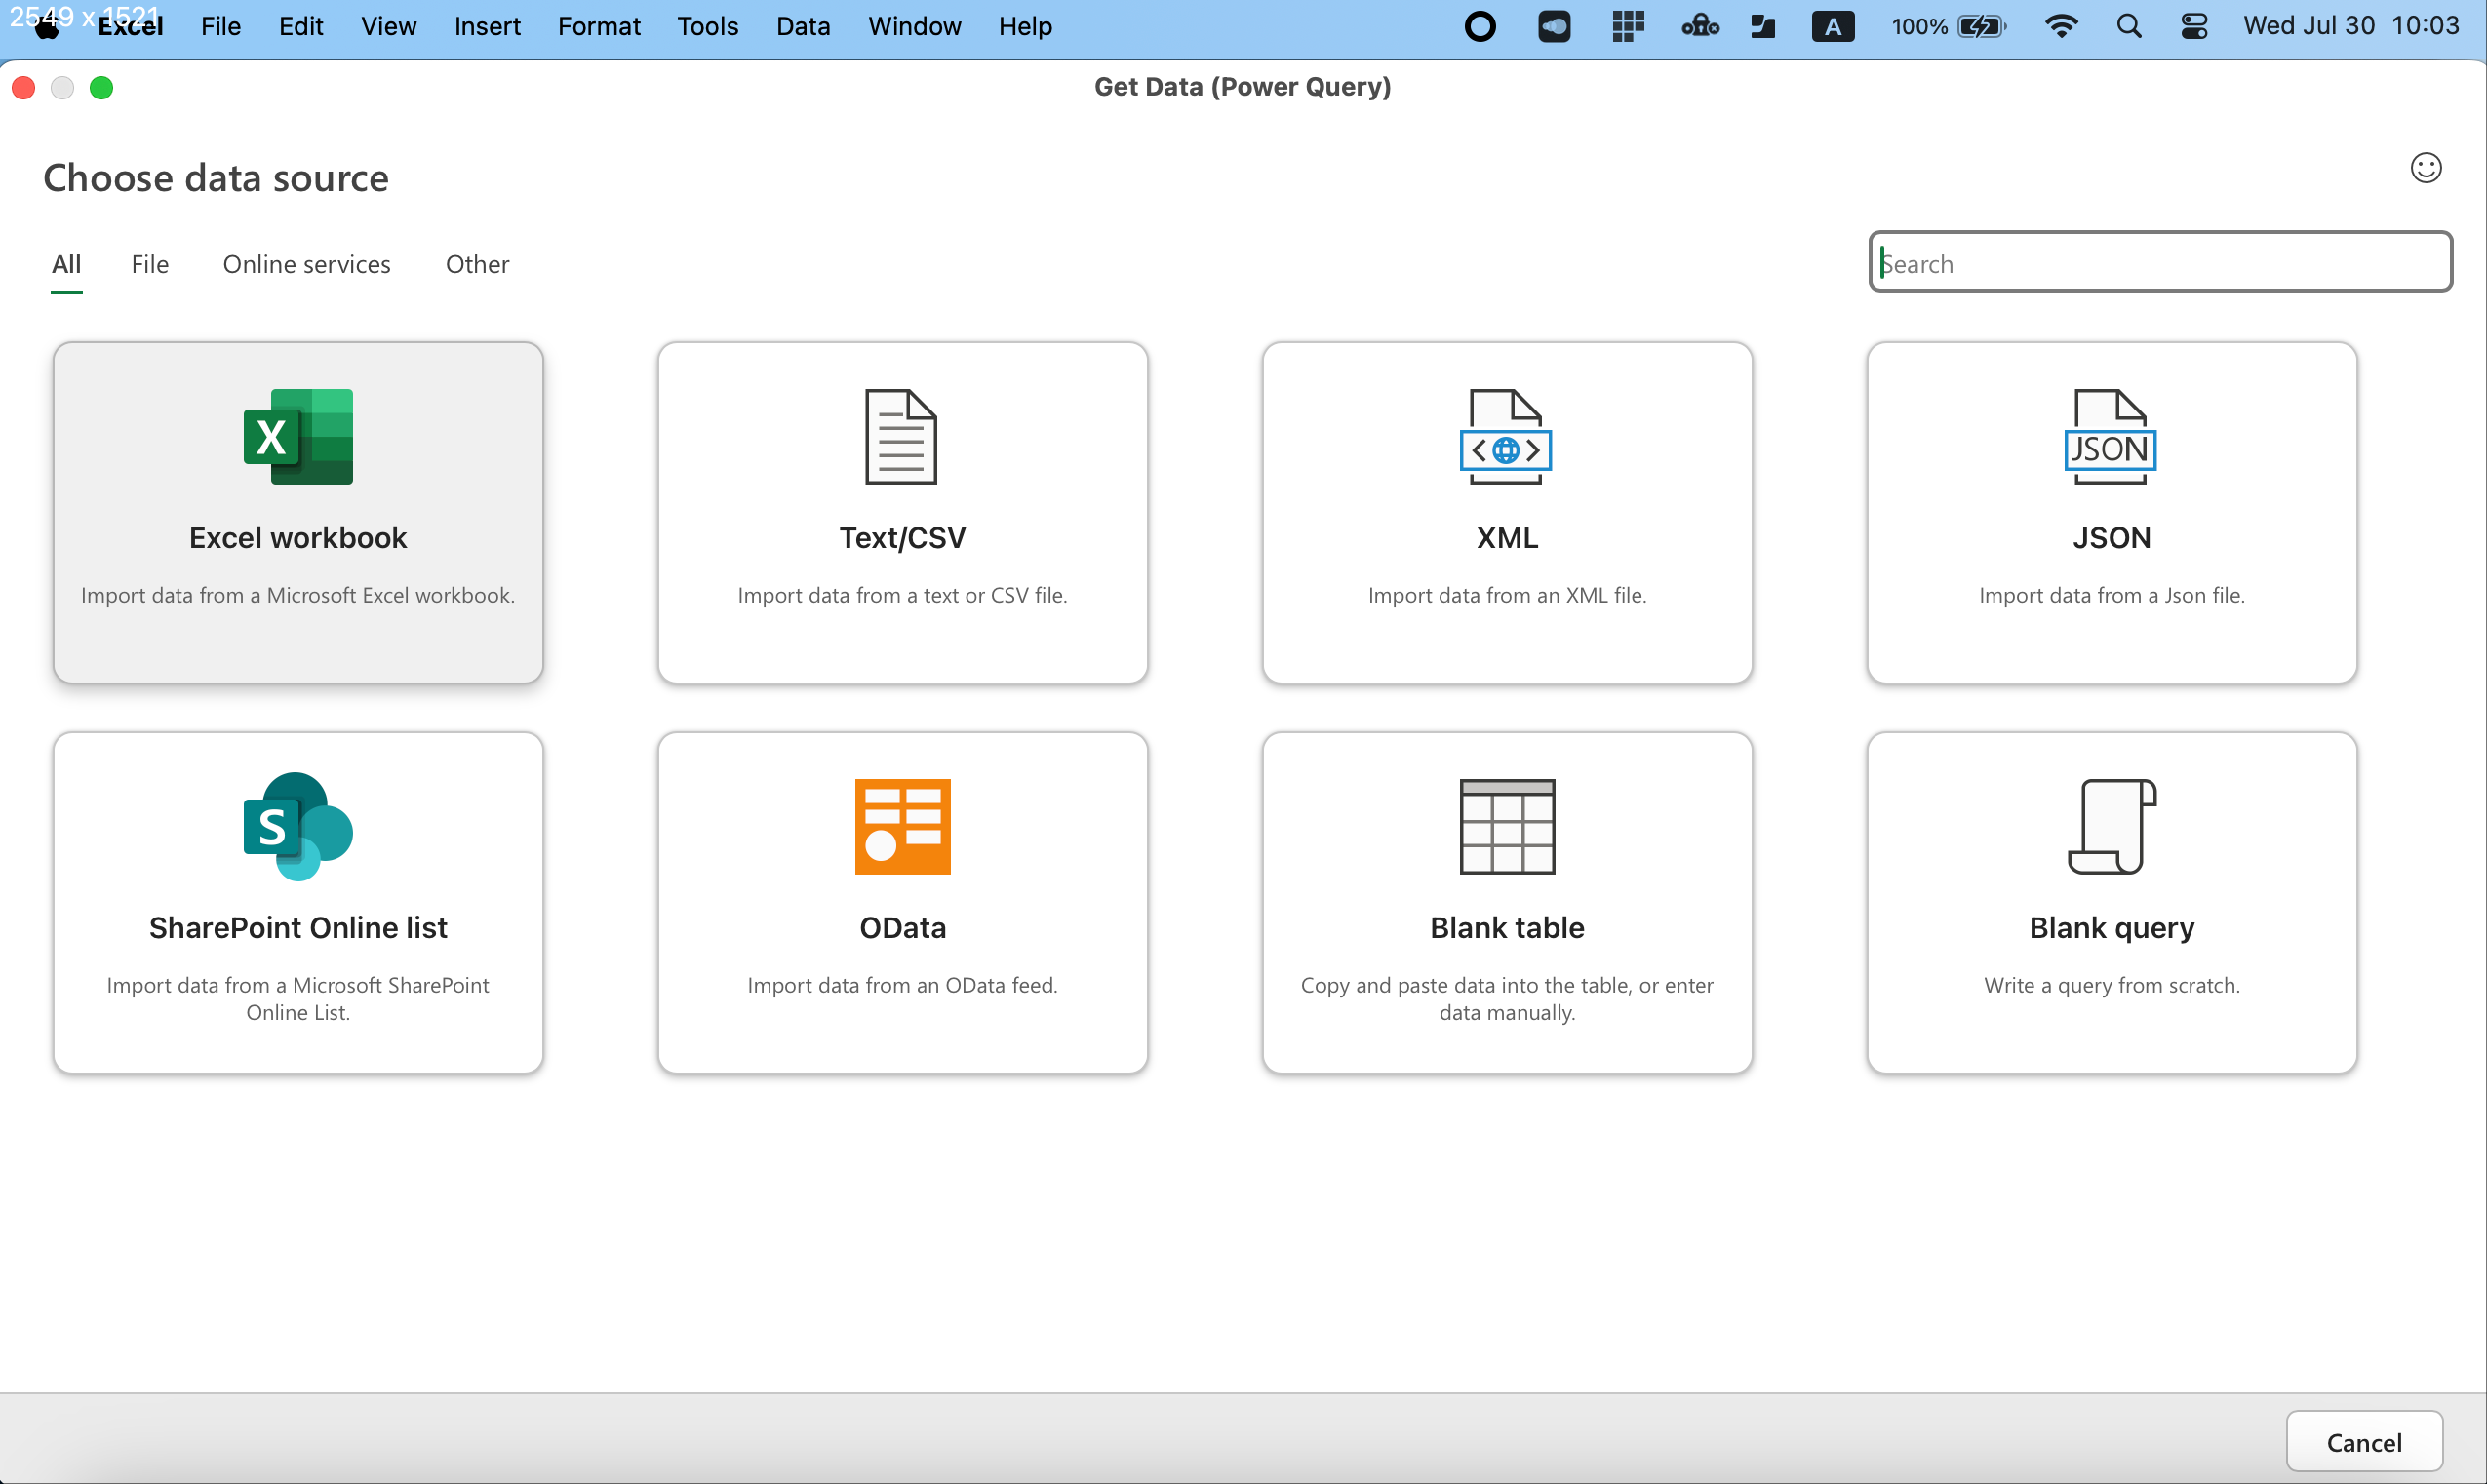2487x1484 pixels.
Task: Open the Help menu
Action: coord(1025,26)
